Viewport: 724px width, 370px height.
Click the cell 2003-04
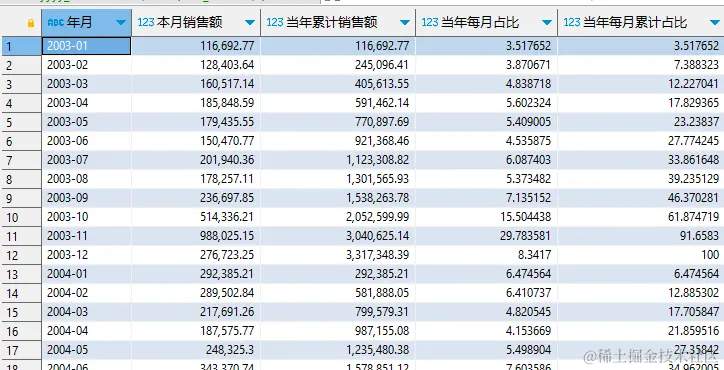click(x=86, y=103)
